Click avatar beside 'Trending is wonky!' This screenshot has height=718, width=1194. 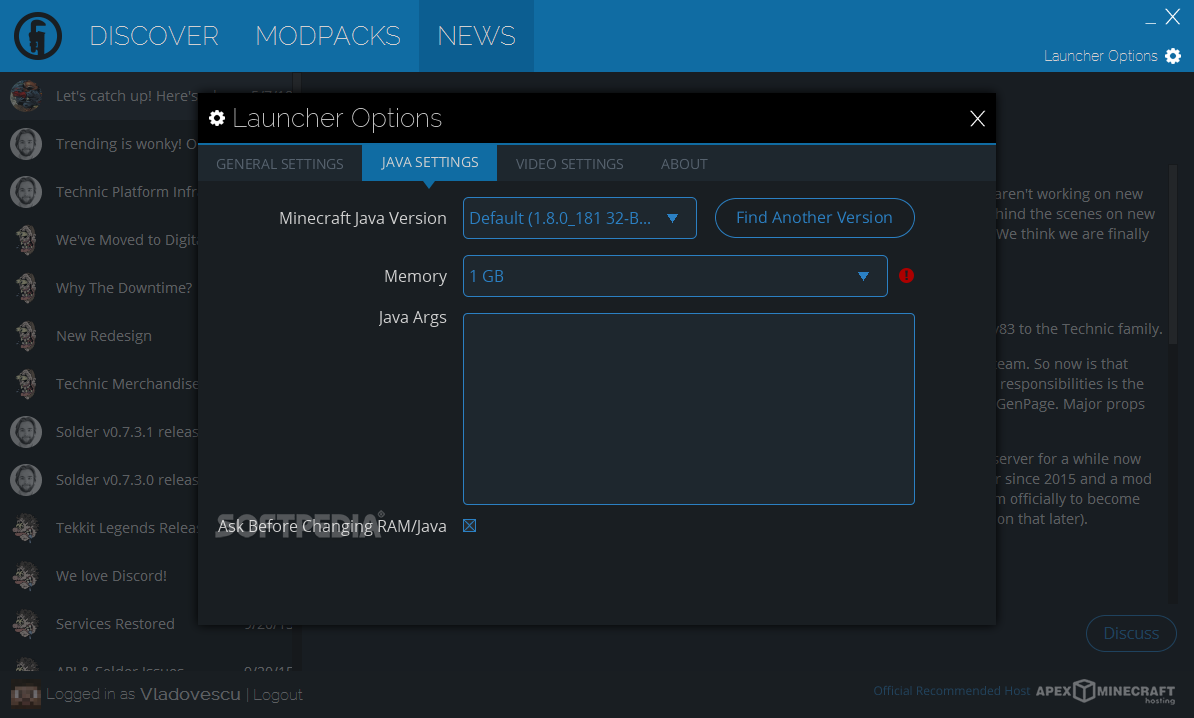tap(26, 144)
